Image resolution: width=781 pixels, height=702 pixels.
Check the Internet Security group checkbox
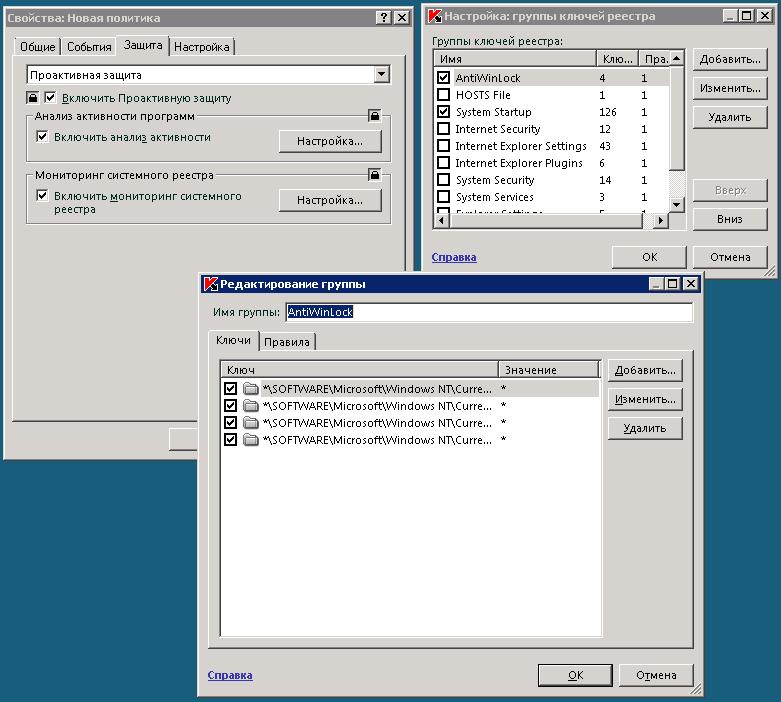click(443, 129)
